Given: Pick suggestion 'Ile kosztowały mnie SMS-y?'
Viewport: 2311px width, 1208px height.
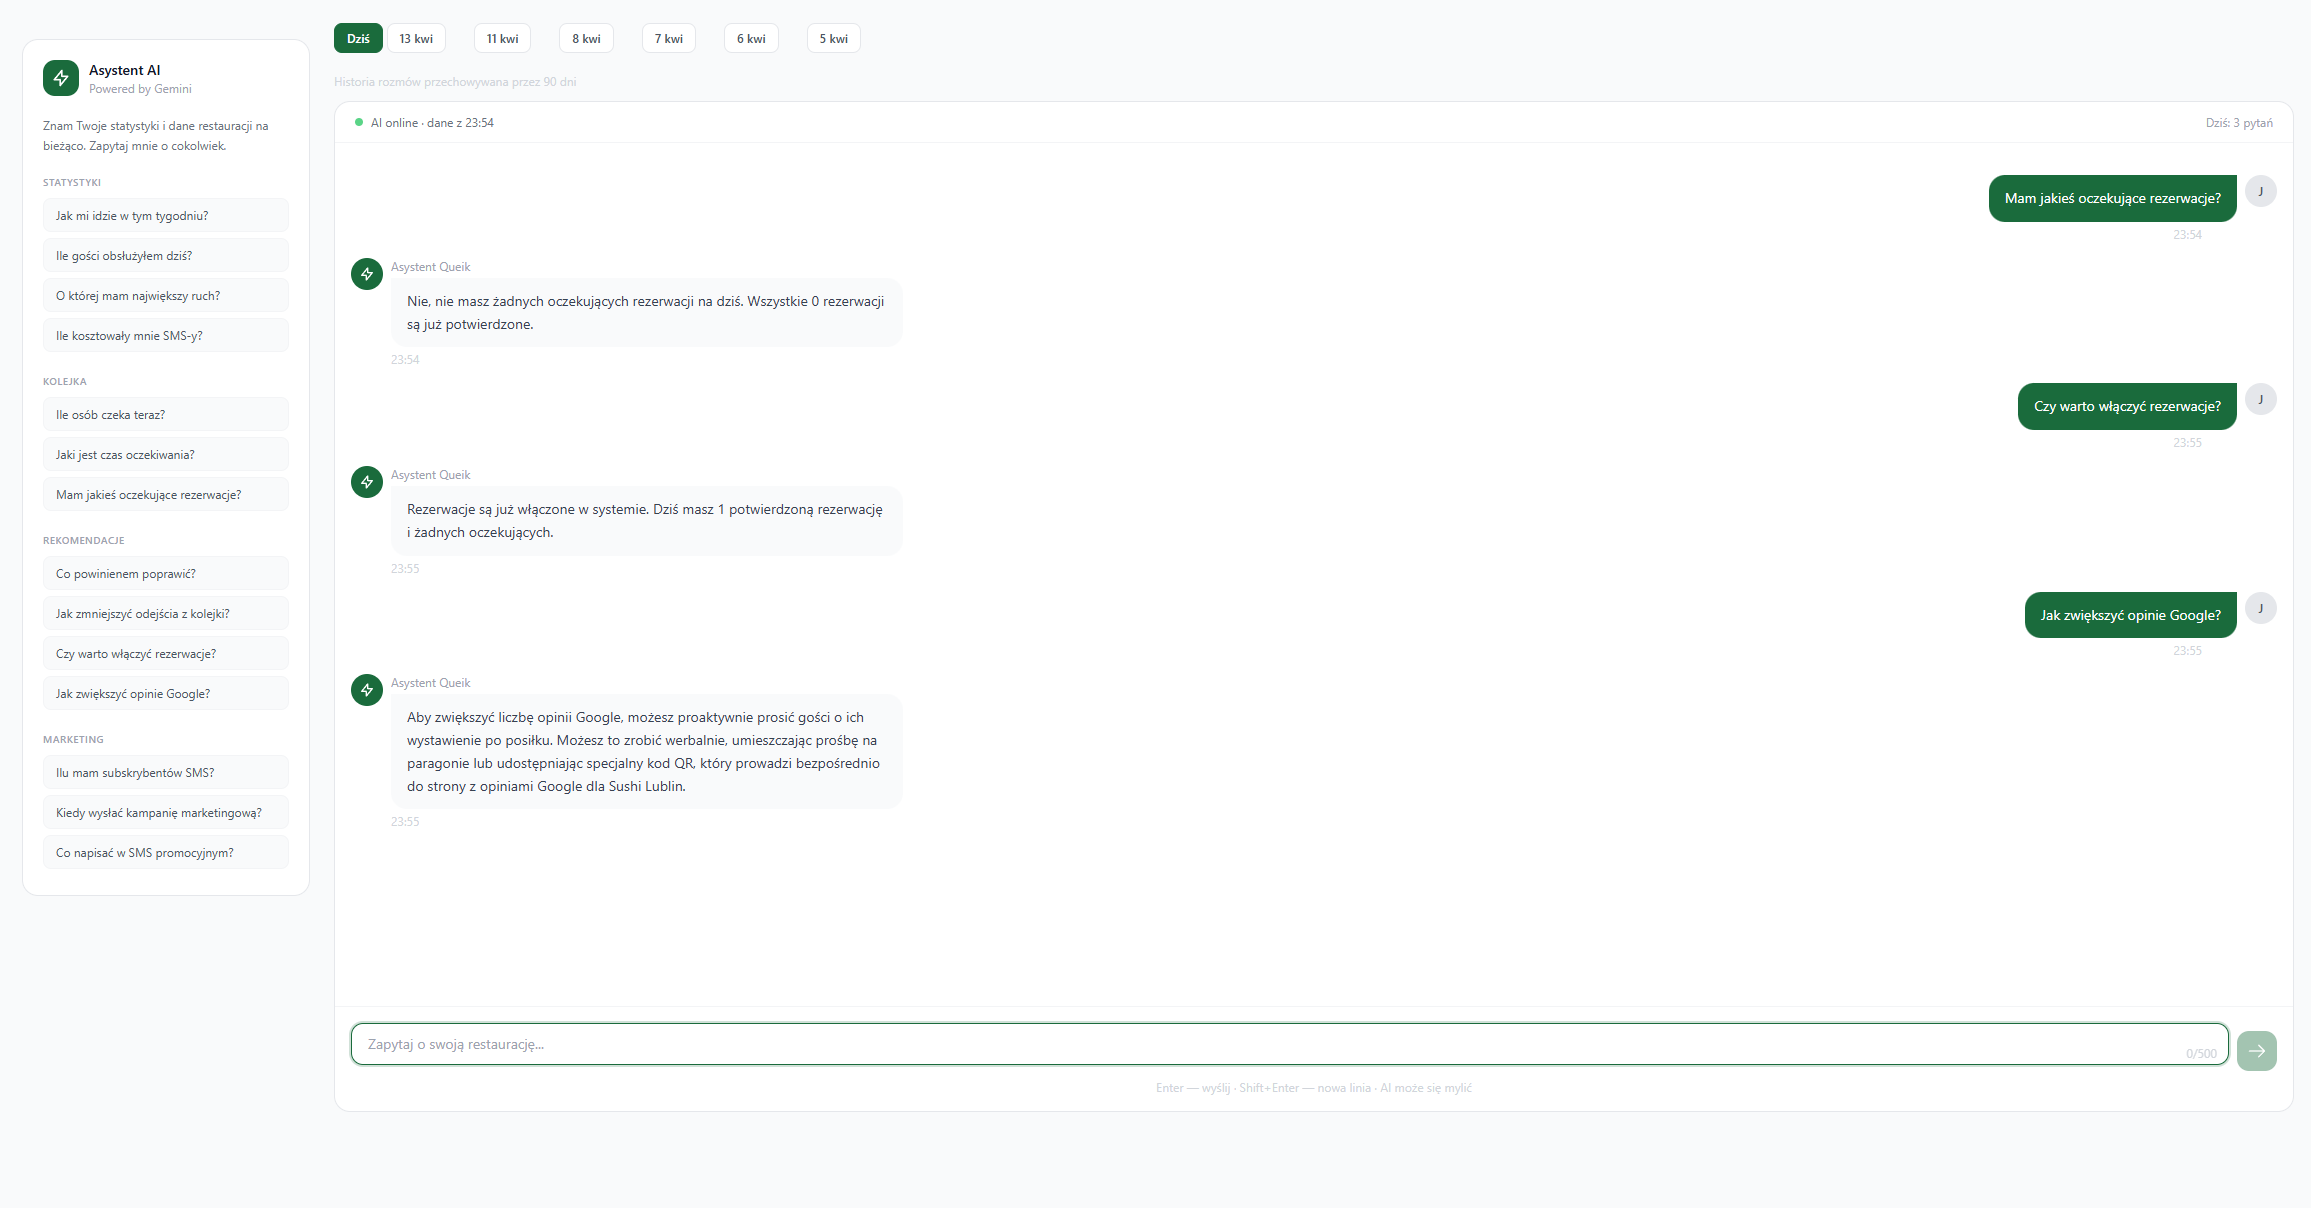Looking at the screenshot, I should pyautogui.click(x=166, y=336).
